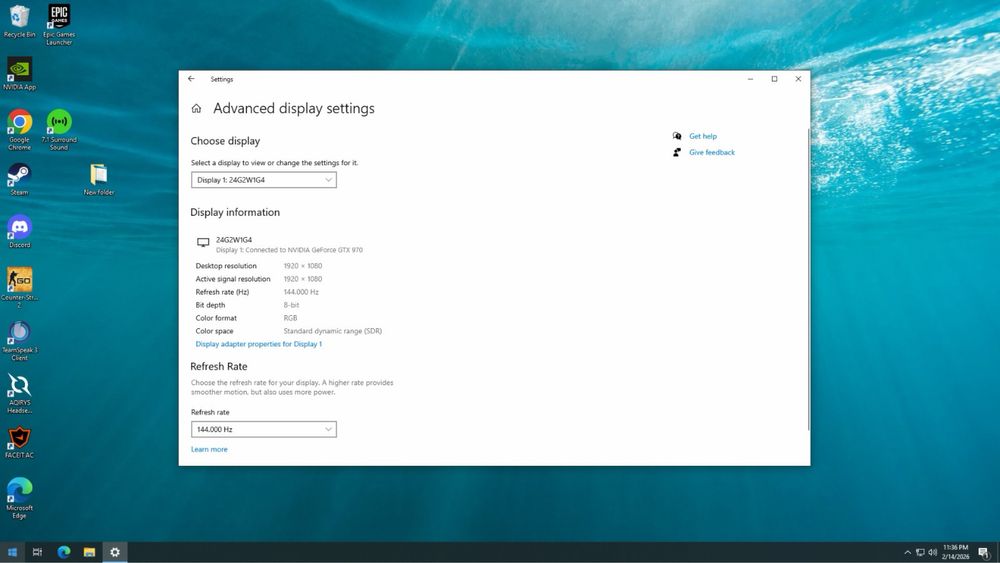The width and height of the screenshot is (1000, 563).
Task: Click the FACEIT AC desktop shortcut
Action: point(20,442)
